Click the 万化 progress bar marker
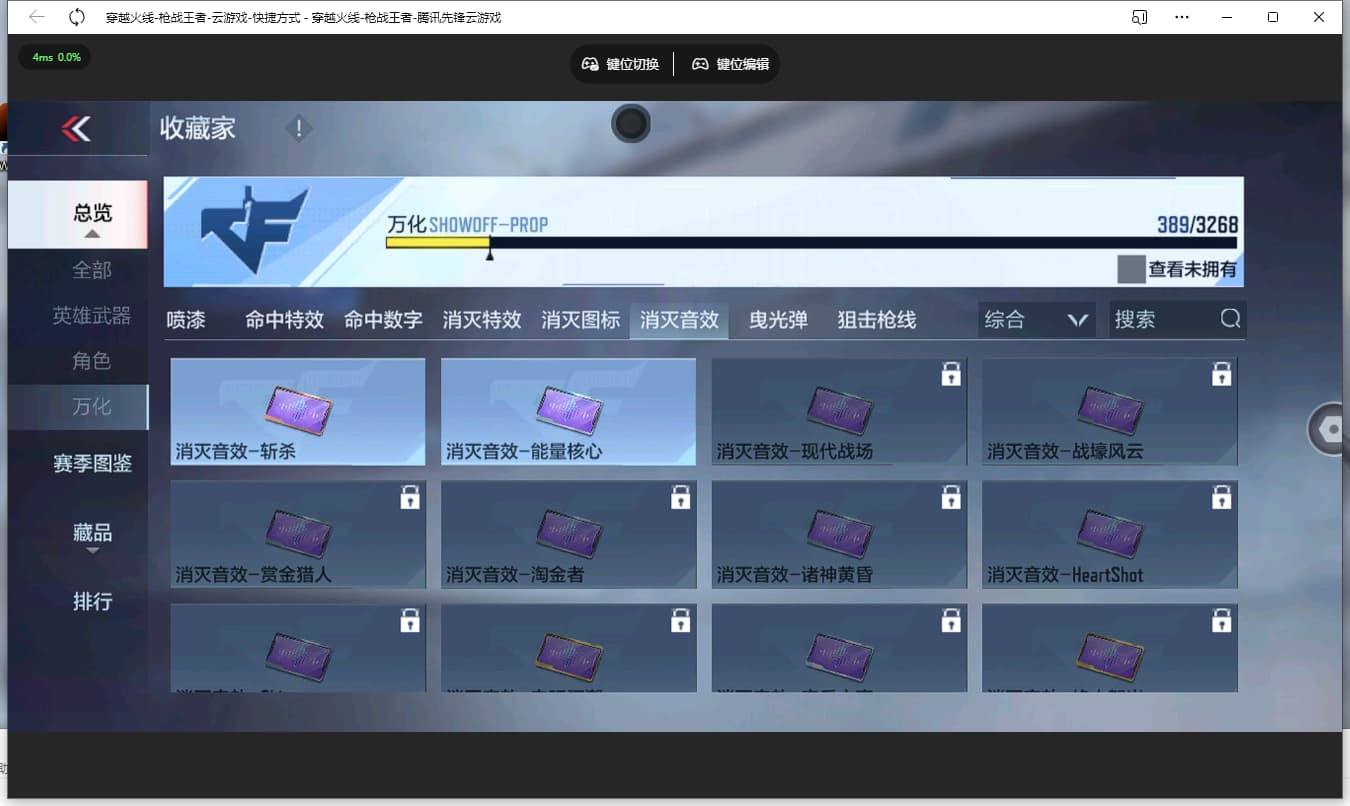 [x=490, y=252]
